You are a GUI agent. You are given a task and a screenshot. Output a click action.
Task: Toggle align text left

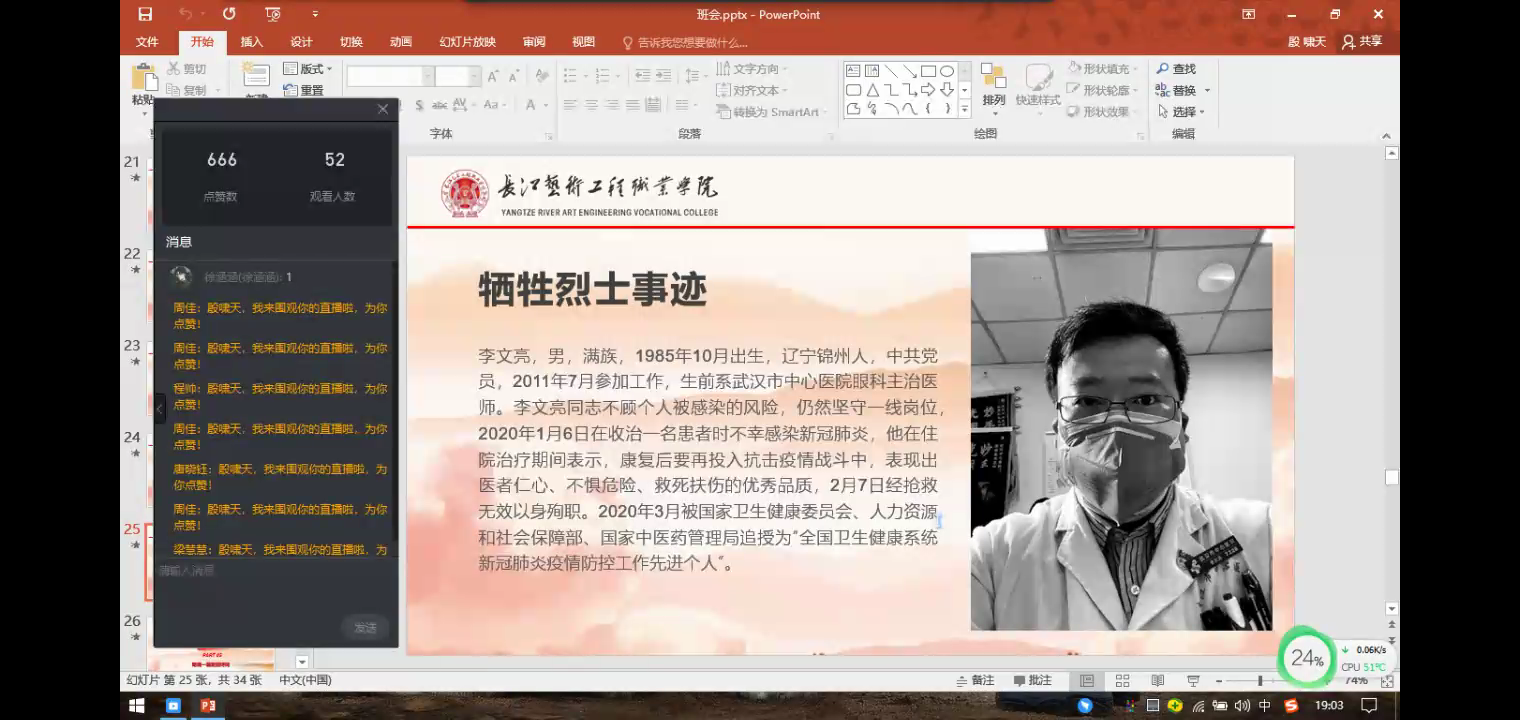tap(571, 105)
